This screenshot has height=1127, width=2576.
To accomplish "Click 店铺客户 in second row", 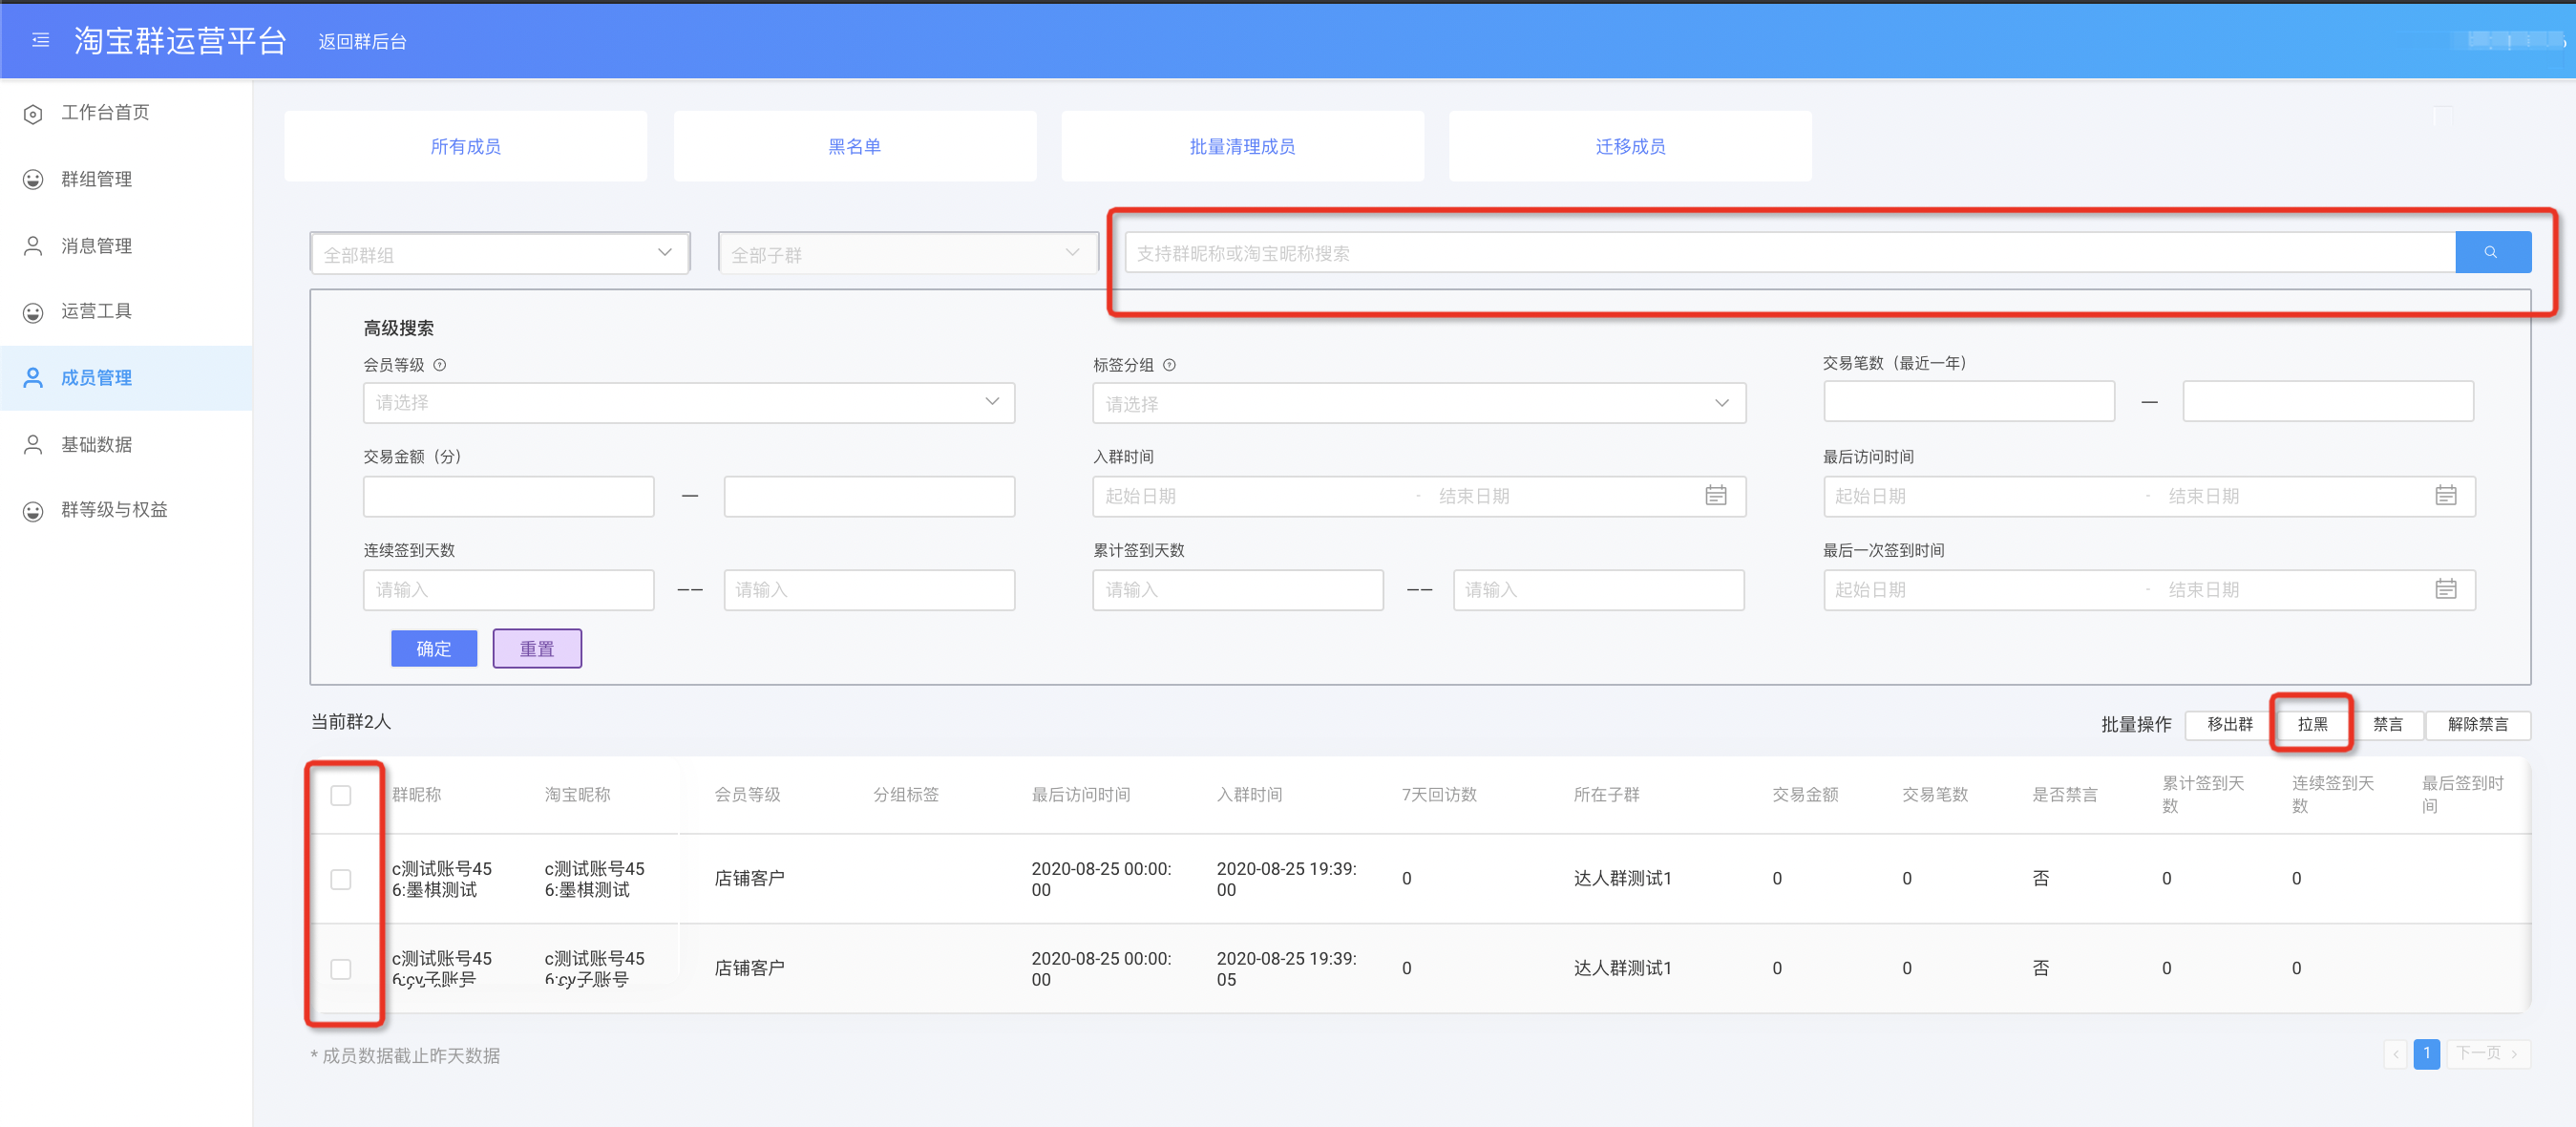I will click(749, 968).
